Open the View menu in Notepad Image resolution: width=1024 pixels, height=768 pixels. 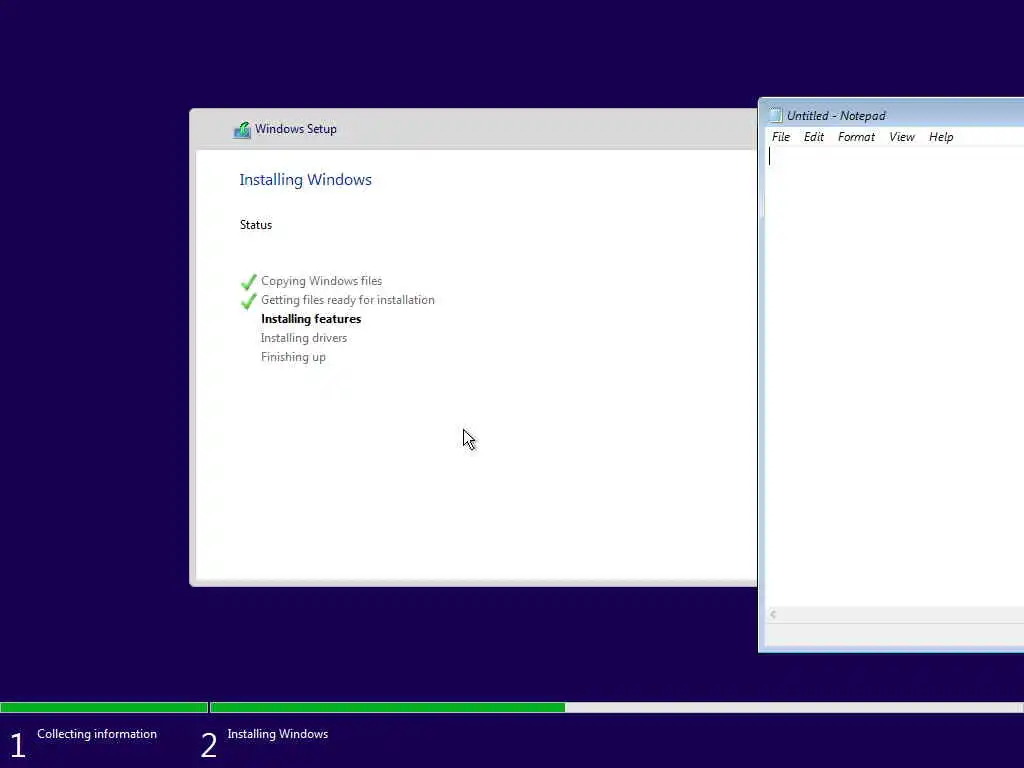pos(902,137)
